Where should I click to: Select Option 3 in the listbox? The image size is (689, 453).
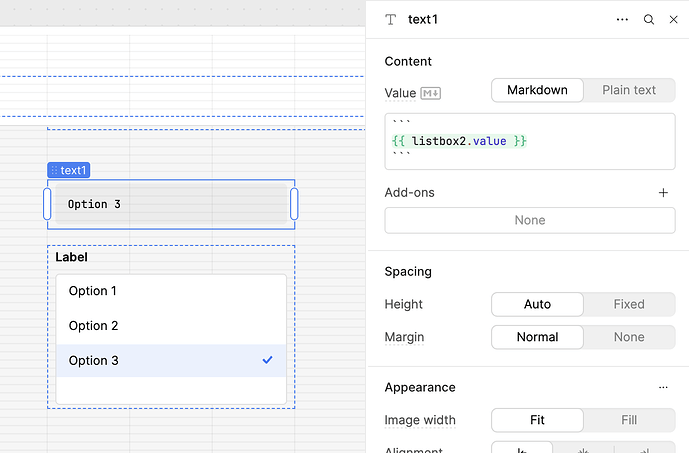click(171, 361)
